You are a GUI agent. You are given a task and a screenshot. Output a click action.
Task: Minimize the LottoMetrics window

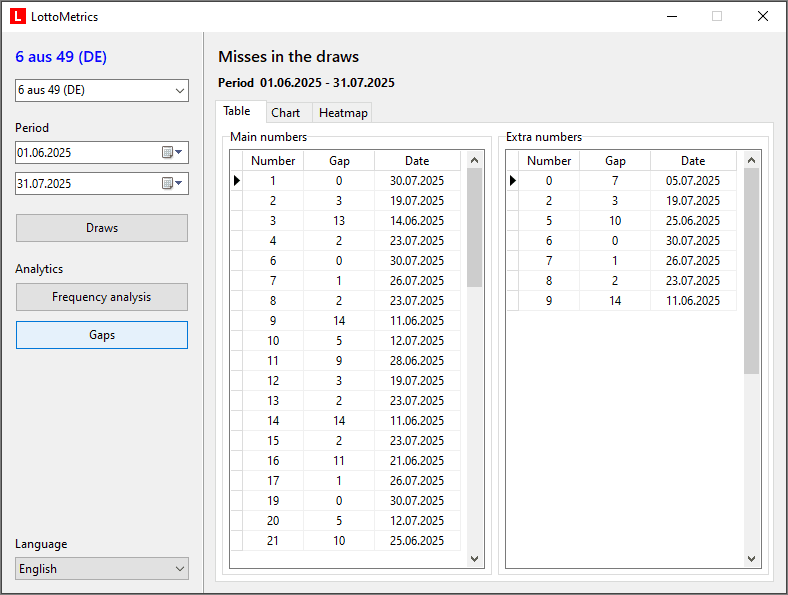(672, 16)
